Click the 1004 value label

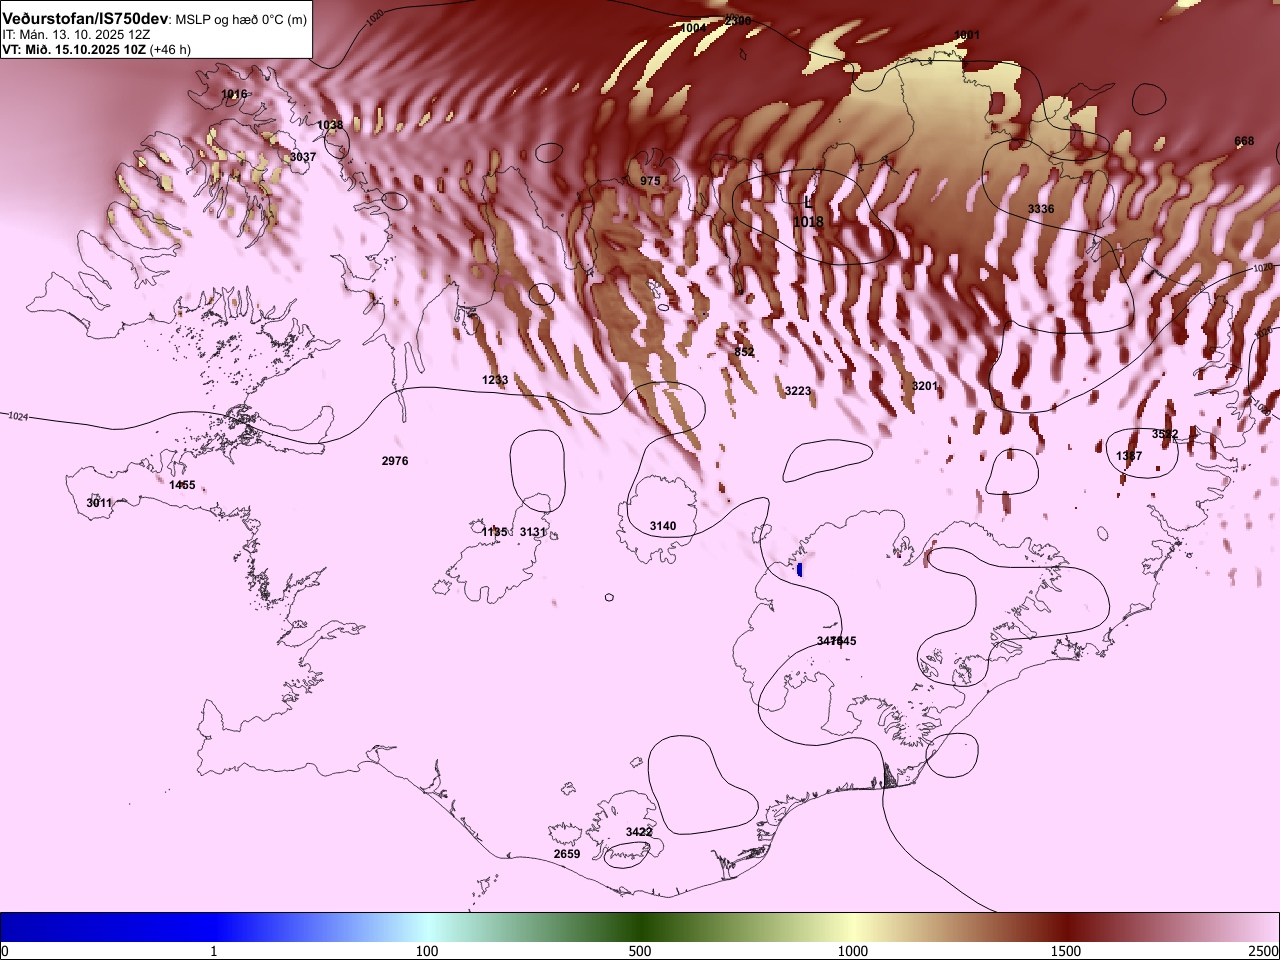click(694, 28)
